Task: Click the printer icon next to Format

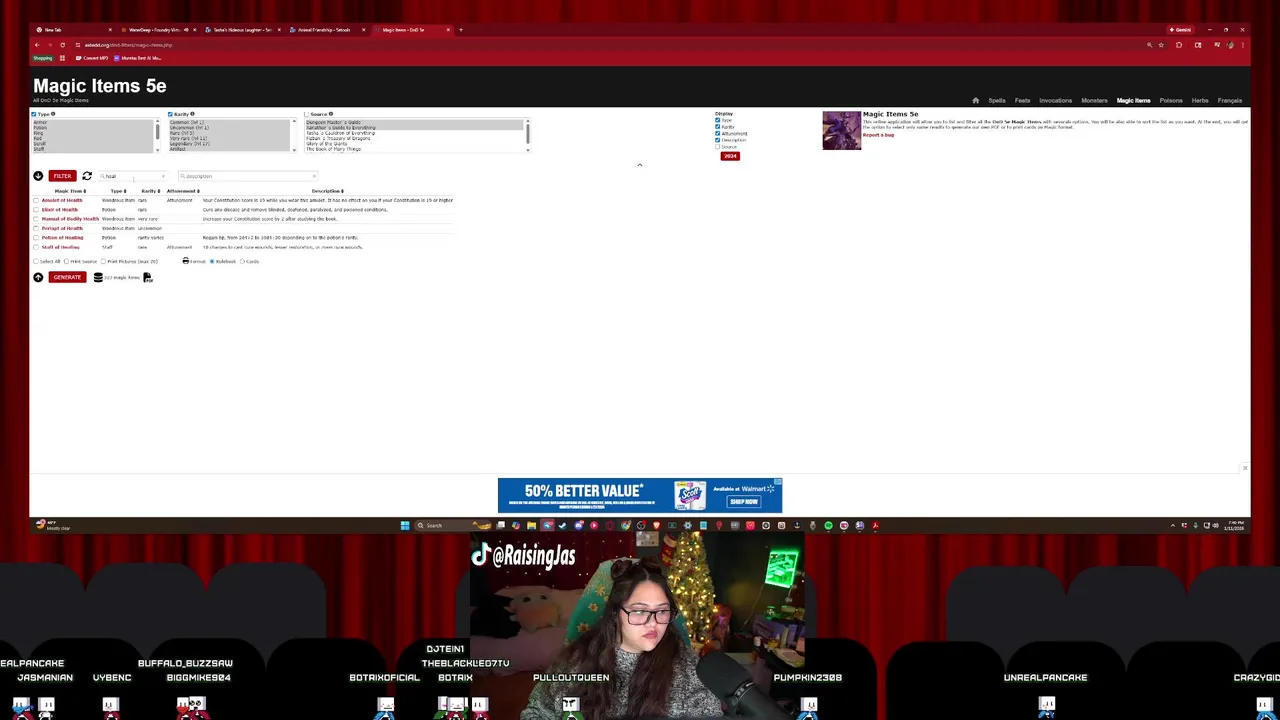Action: coord(186,261)
